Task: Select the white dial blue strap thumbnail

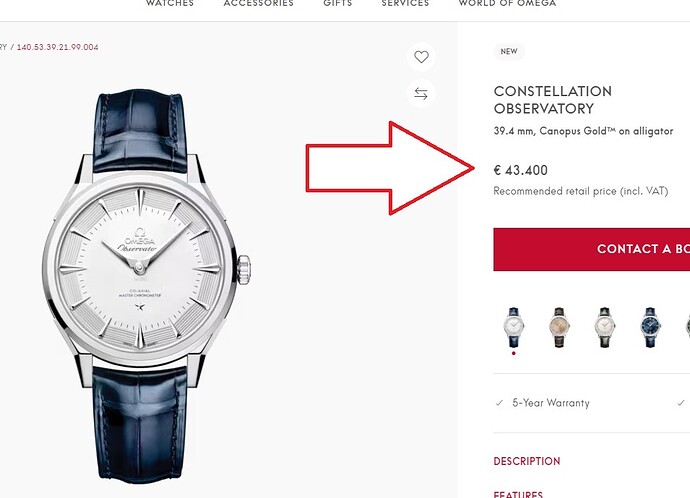Action: pos(514,326)
